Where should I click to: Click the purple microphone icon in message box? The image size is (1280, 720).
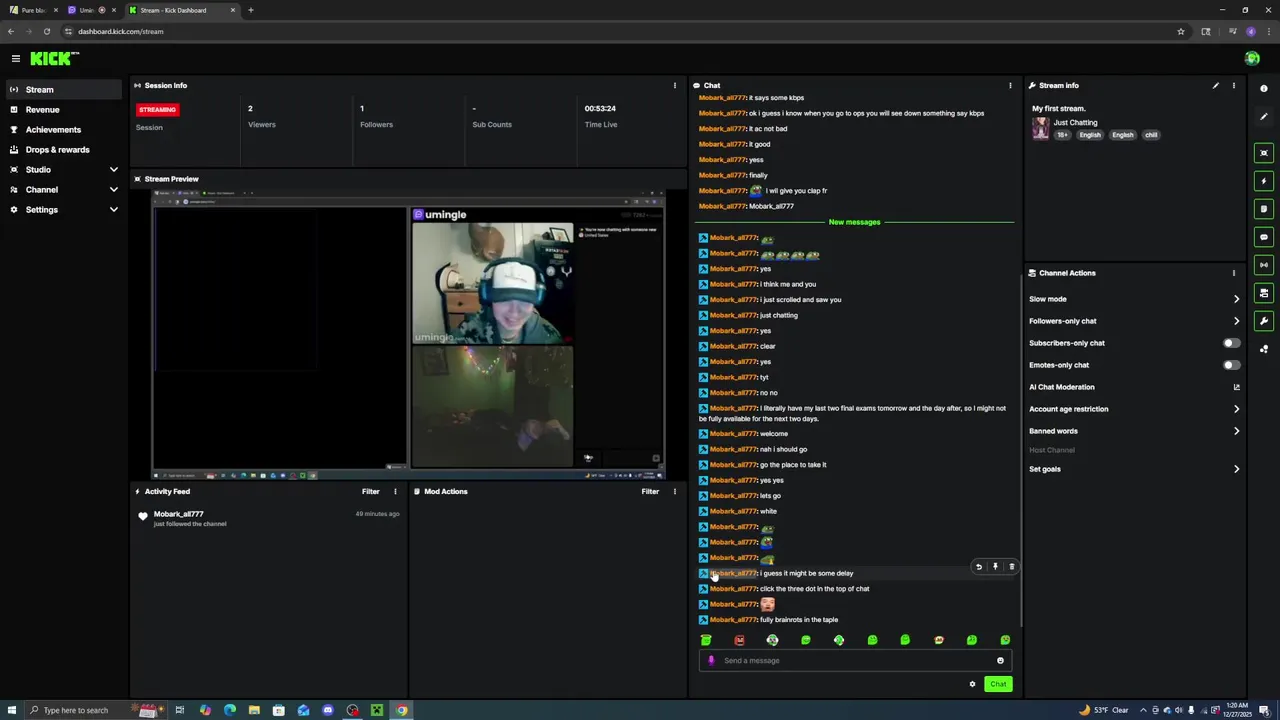pos(711,660)
